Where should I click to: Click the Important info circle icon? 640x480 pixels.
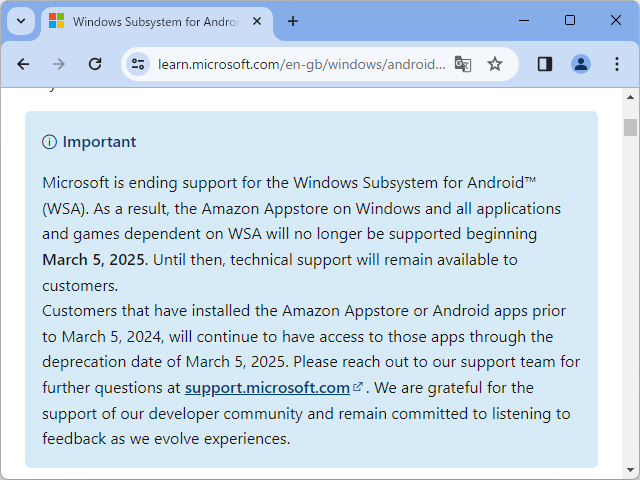(x=50, y=142)
